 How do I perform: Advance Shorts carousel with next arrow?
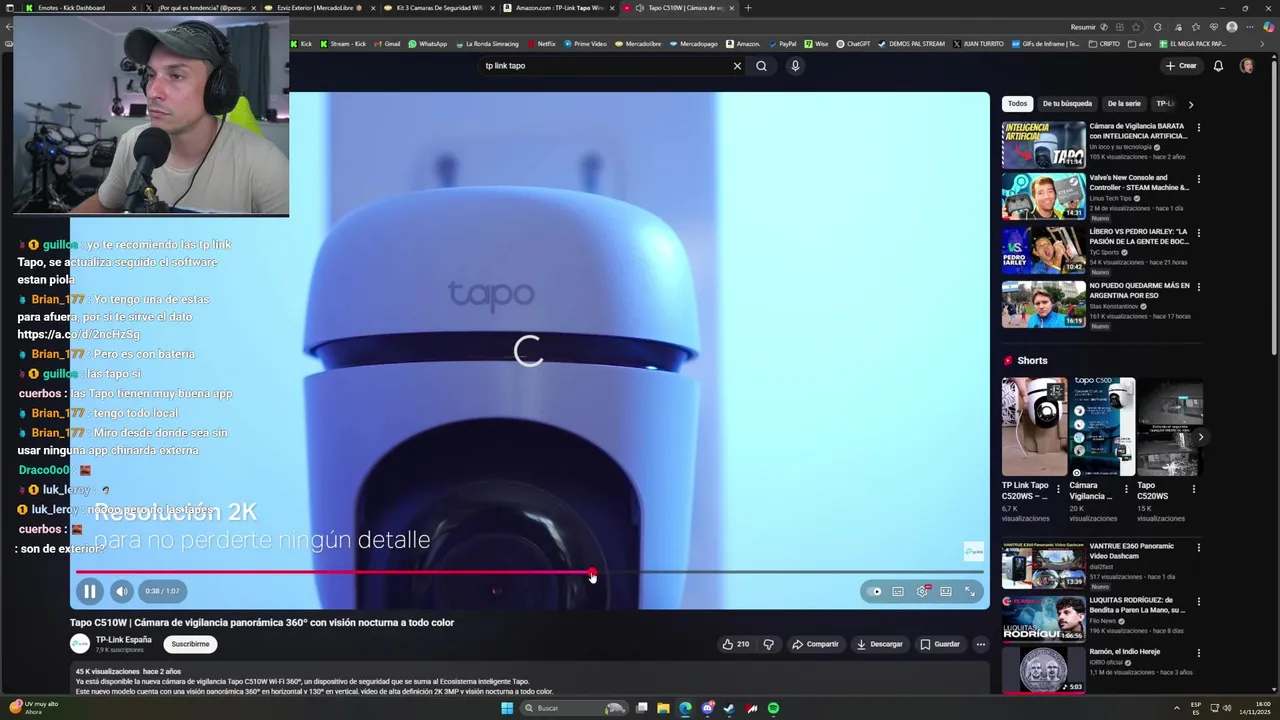[x=1200, y=437]
